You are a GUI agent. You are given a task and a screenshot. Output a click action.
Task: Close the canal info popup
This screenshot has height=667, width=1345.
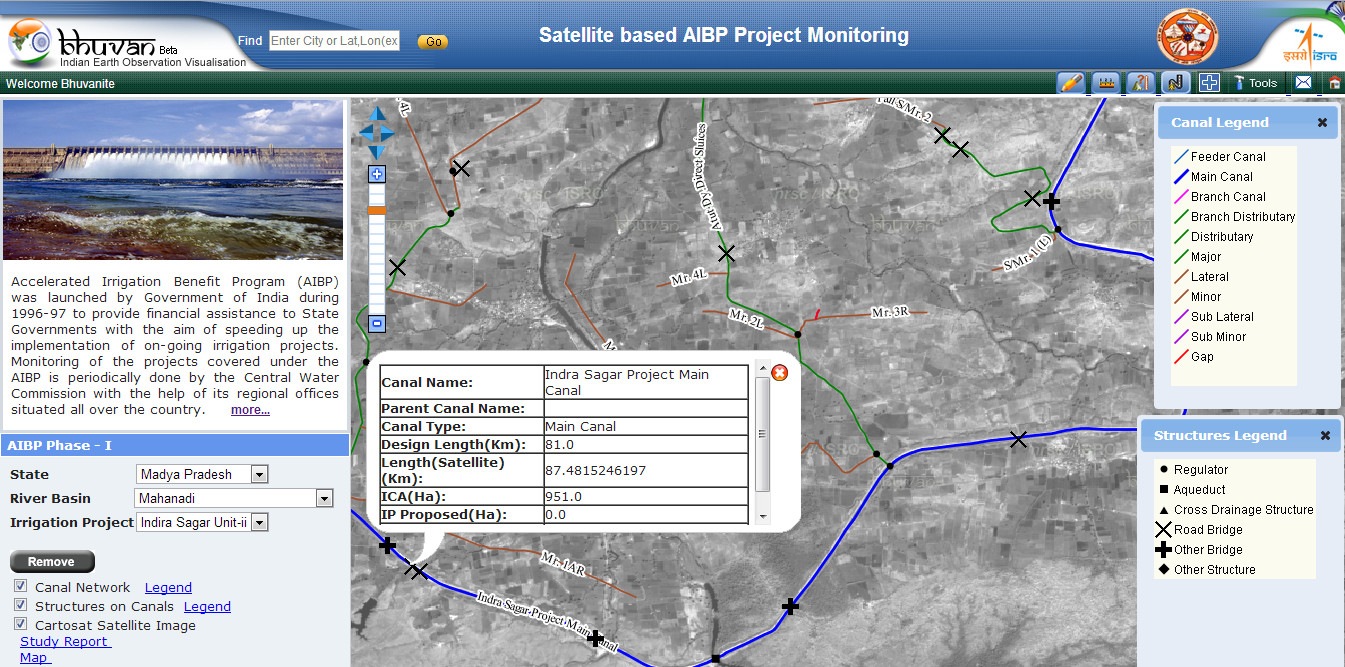[x=780, y=372]
